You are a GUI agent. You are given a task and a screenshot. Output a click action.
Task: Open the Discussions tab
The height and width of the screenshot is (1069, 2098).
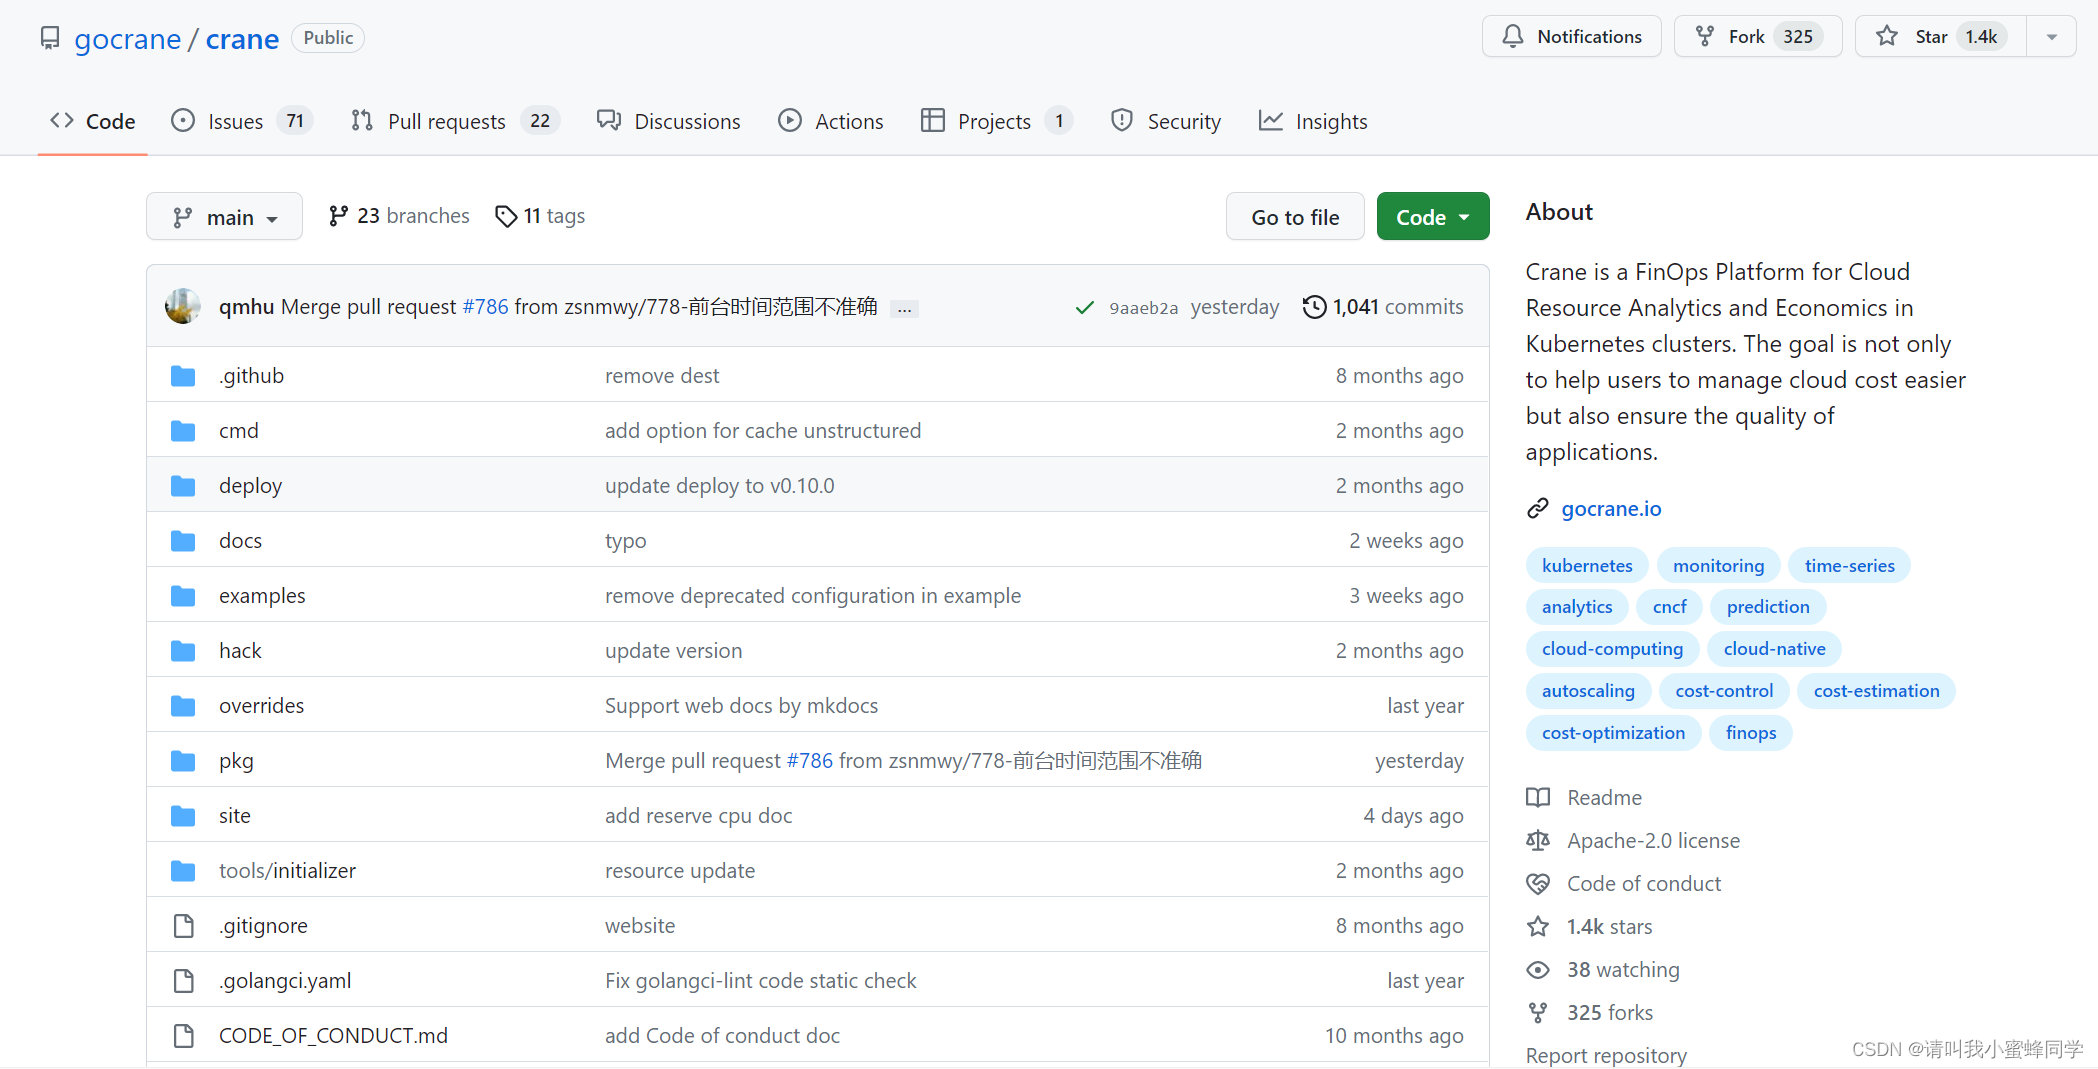point(668,122)
